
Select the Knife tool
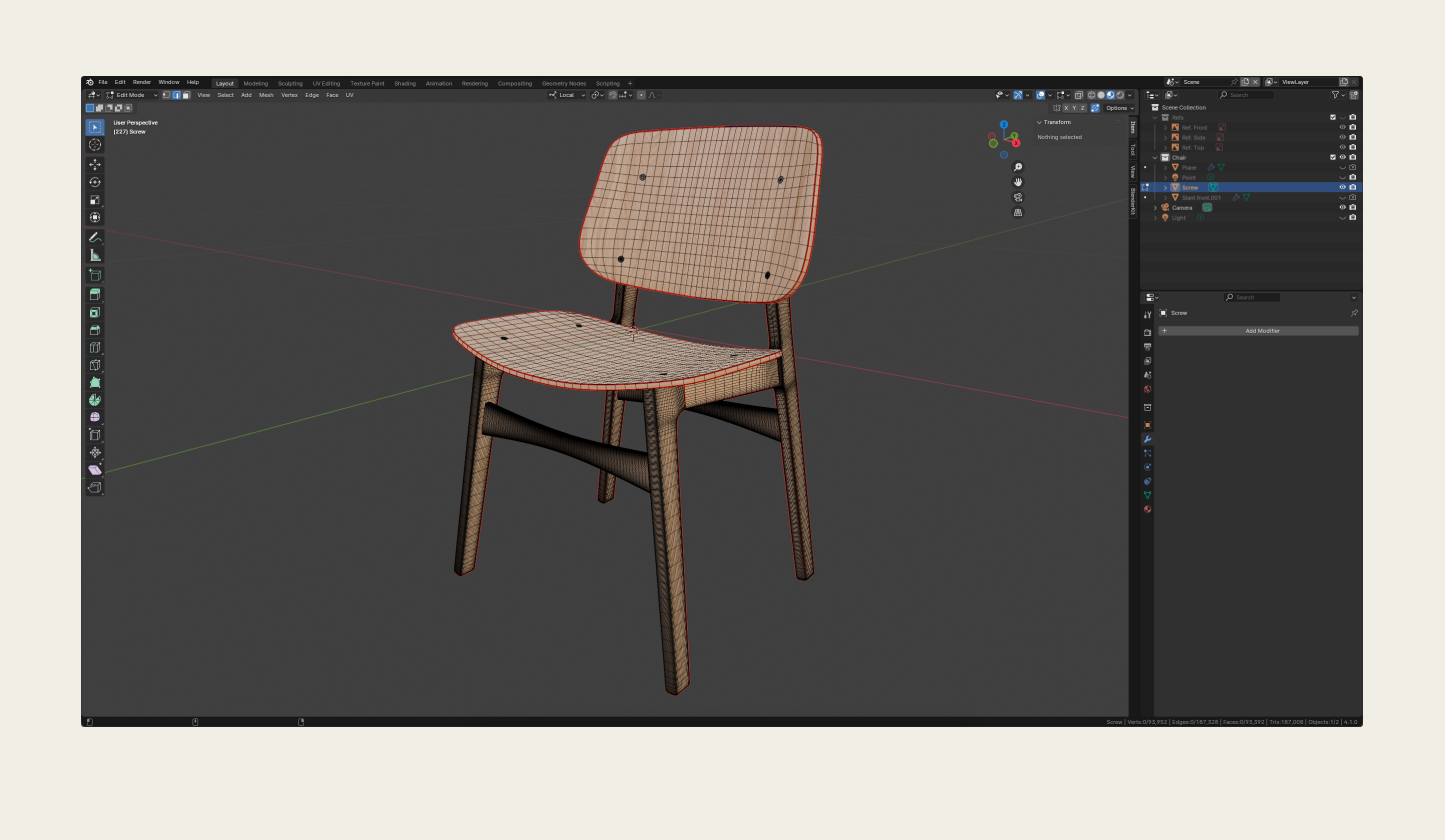(95, 365)
